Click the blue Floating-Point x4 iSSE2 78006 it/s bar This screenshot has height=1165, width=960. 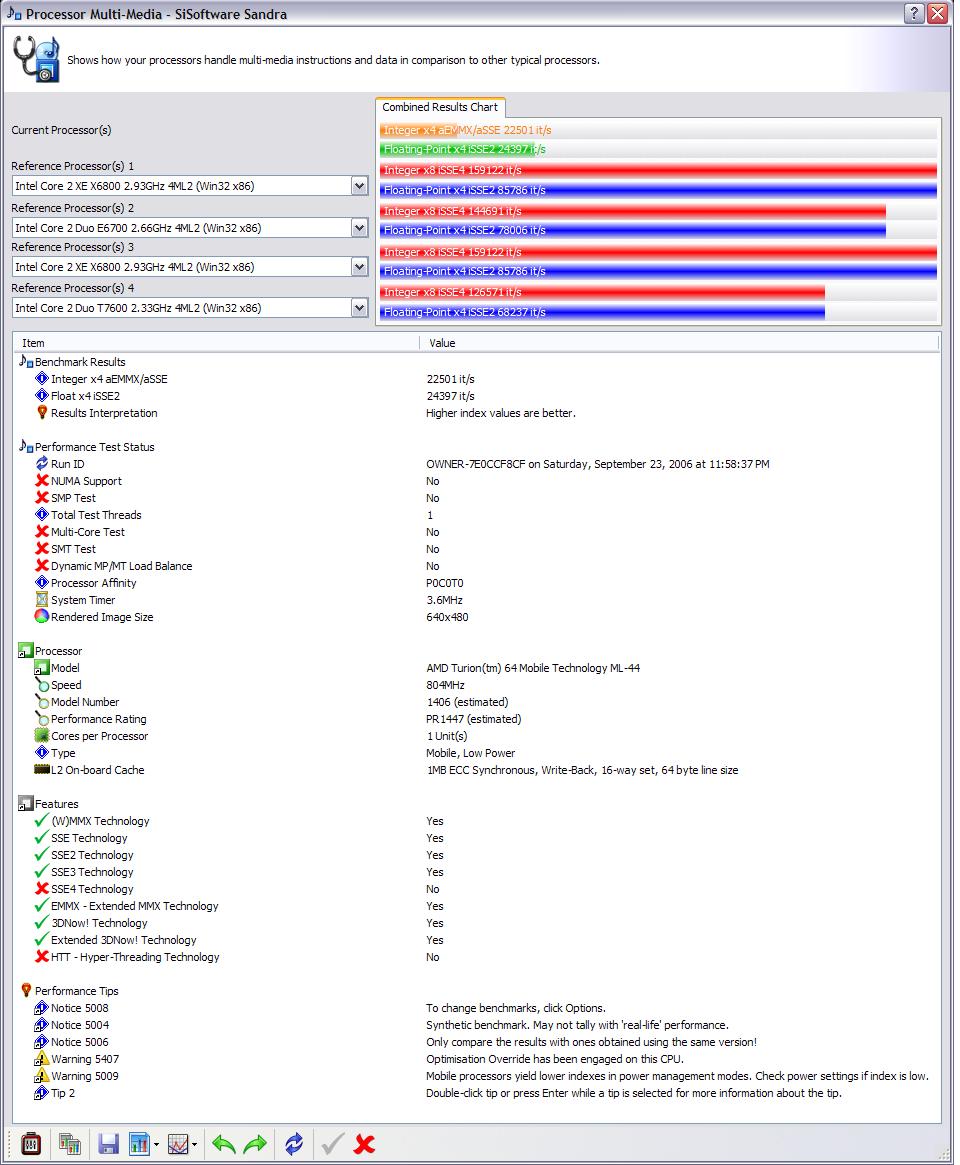(632, 230)
